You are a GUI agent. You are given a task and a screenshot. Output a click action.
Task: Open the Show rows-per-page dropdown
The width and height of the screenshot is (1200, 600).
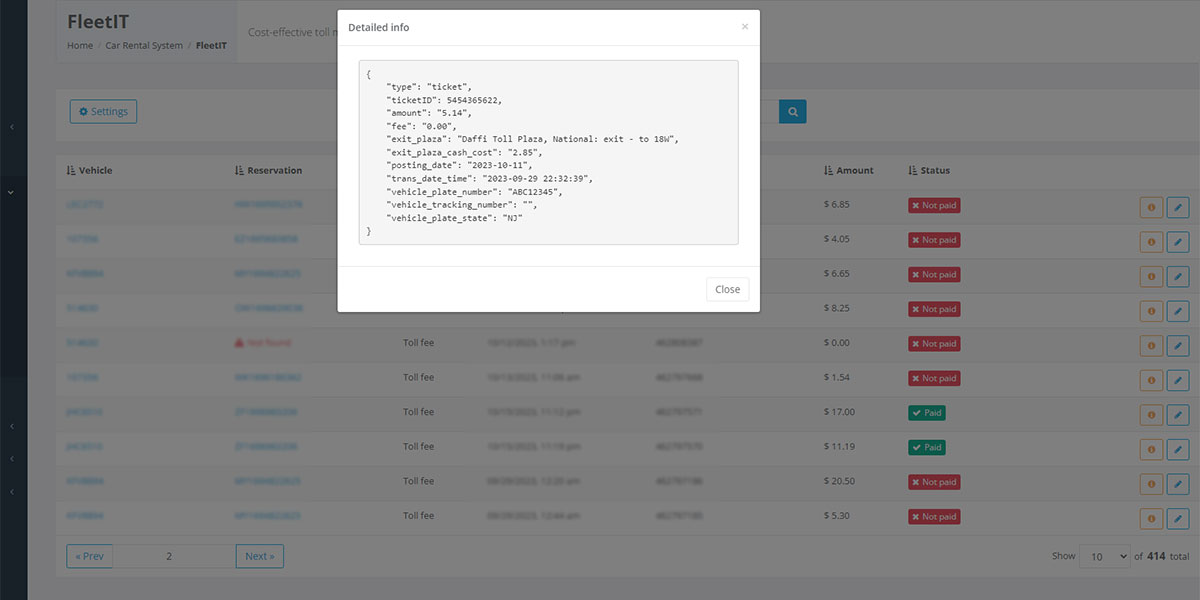point(1104,556)
